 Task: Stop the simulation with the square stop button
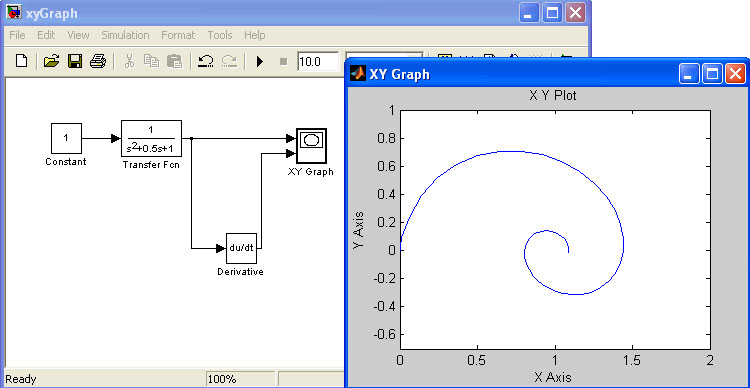[283, 61]
